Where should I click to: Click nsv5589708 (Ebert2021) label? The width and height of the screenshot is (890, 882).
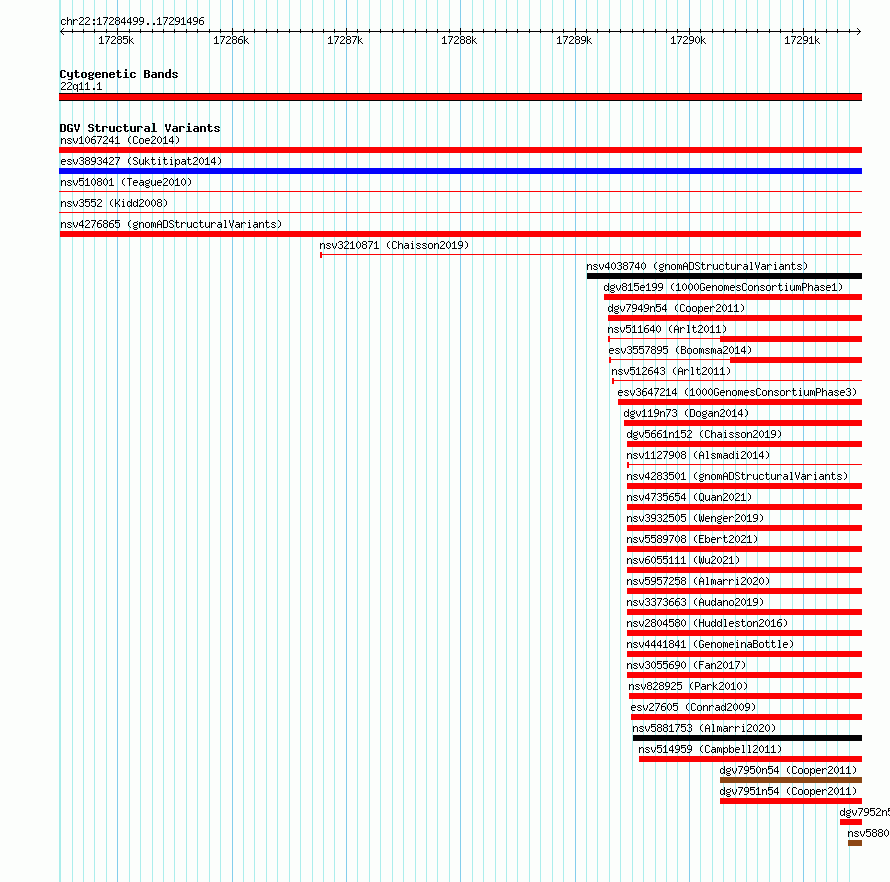point(692,539)
